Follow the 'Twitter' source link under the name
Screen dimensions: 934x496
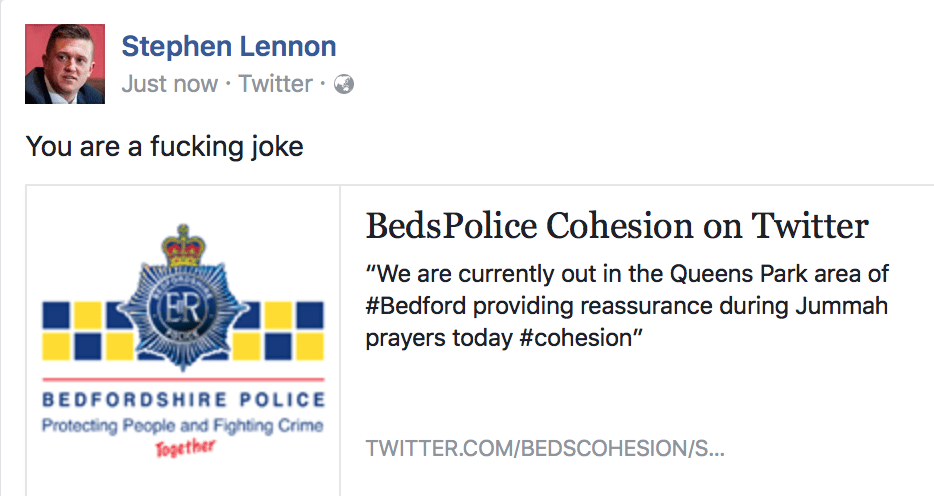tap(275, 84)
